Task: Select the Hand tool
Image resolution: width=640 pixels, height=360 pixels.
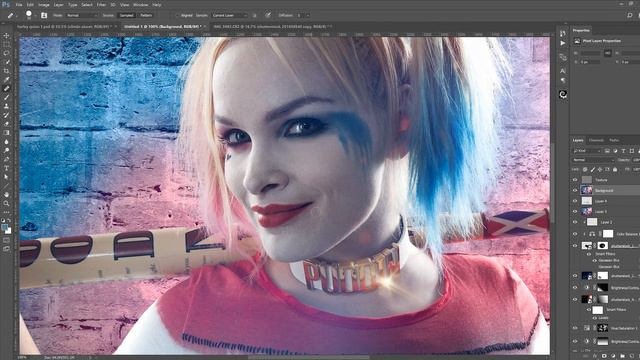Action: click(x=7, y=195)
